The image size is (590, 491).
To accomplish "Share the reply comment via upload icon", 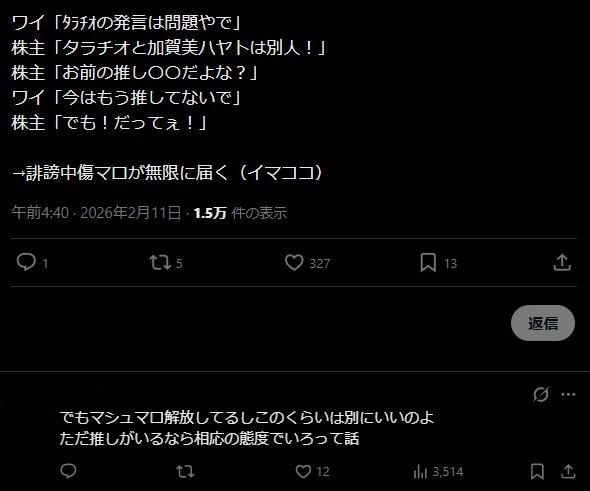I will pyautogui.click(x=568, y=471).
